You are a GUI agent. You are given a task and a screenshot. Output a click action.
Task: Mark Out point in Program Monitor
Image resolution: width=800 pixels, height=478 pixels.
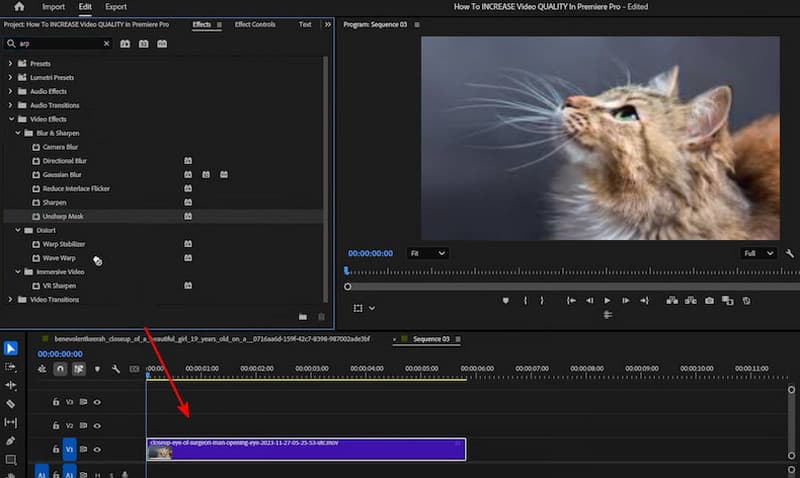(x=542, y=300)
